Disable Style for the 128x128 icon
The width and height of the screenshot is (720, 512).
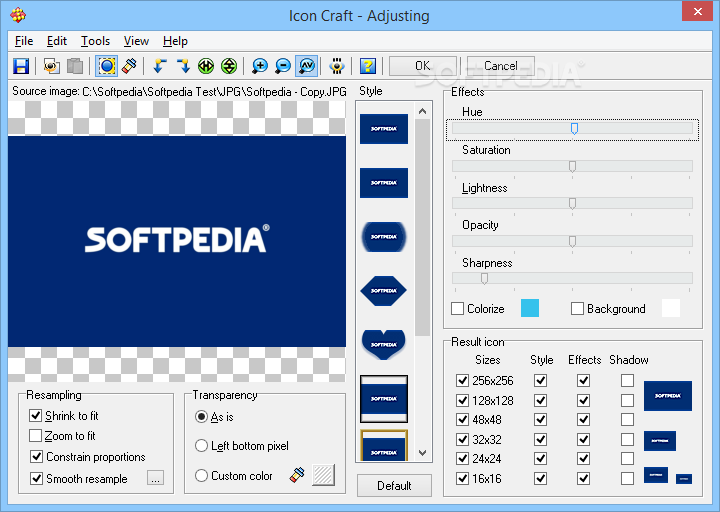click(540, 400)
